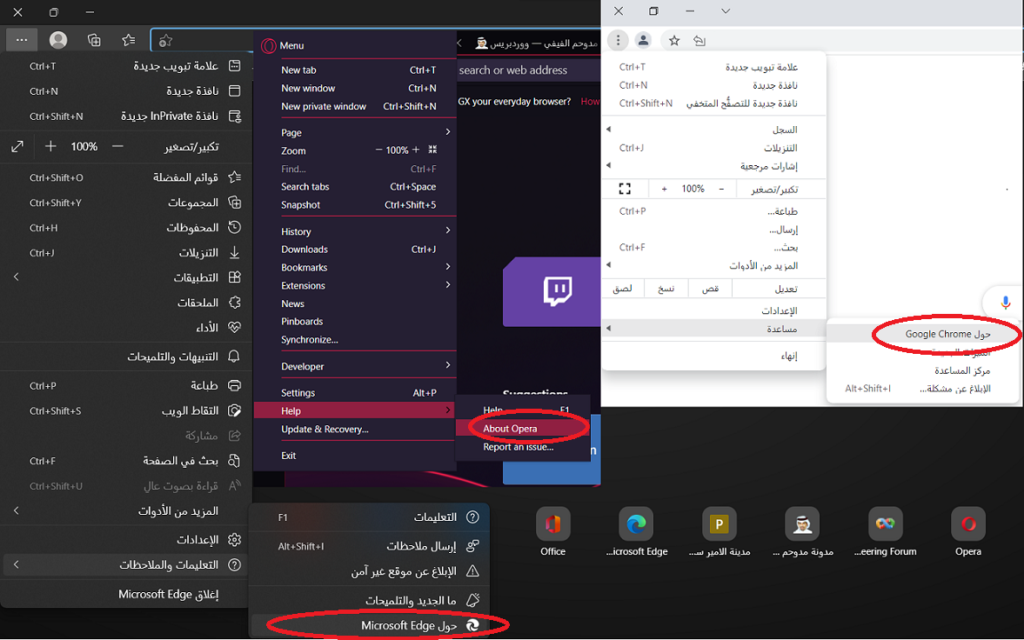The height and width of the screenshot is (640, 1024).
Task: Open the Favorites star-list icon in Edge's toolbar
Action: [x=129, y=40]
